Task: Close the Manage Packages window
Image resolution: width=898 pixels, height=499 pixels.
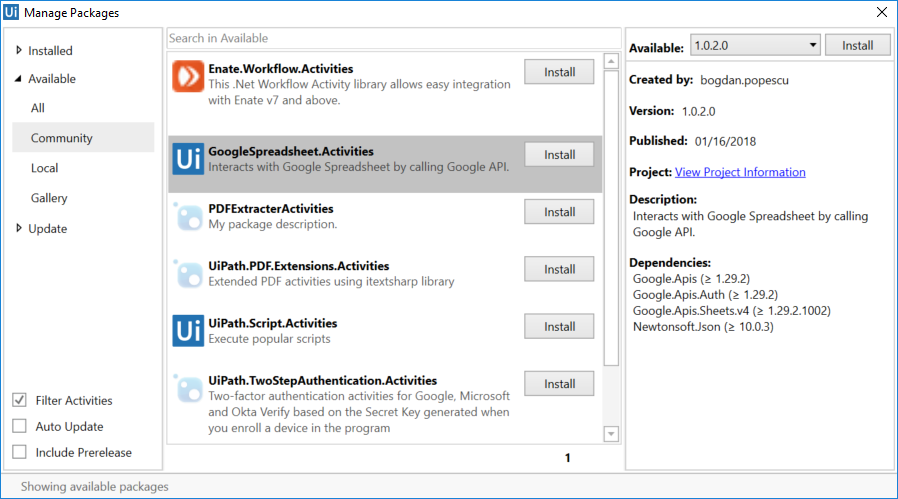Action: [x=882, y=12]
